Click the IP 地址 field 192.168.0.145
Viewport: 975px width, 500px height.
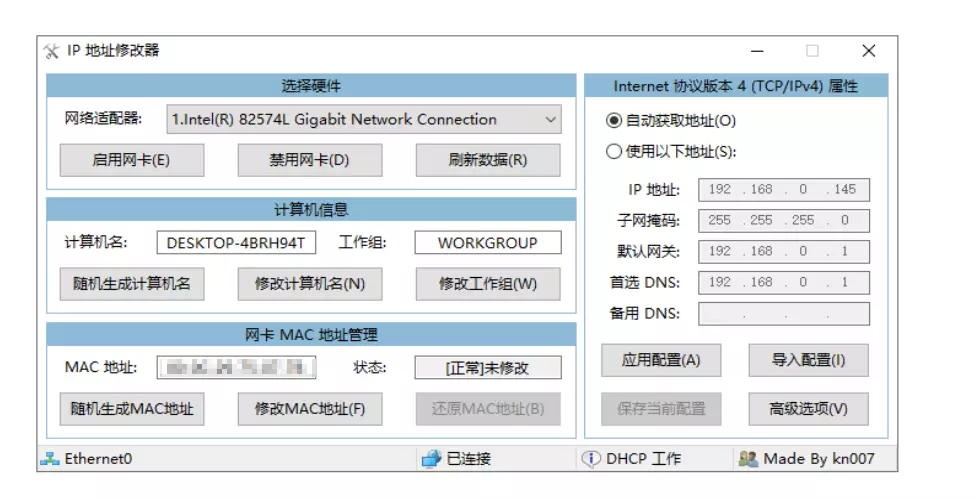(x=784, y=190)
